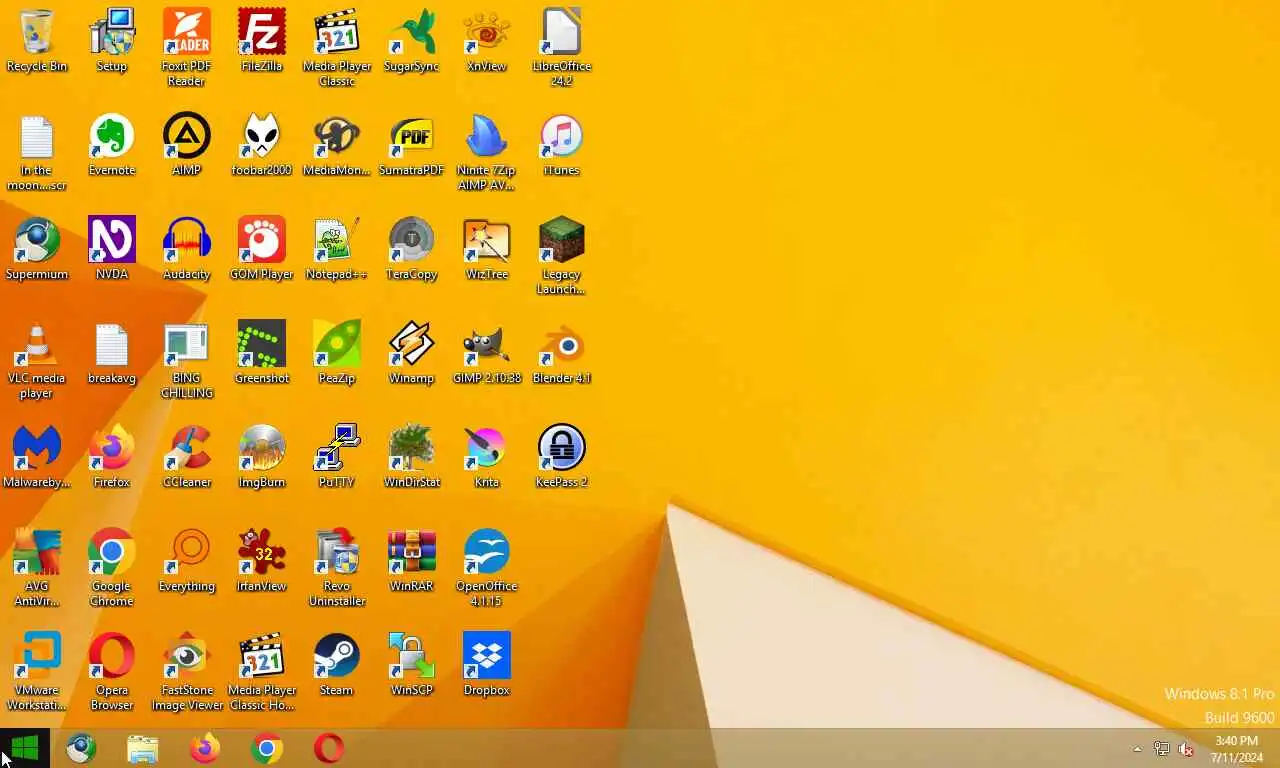Select the Greenshot shortcut
Viewport: 1280px width, 768px height.
(x=262, y=344)
